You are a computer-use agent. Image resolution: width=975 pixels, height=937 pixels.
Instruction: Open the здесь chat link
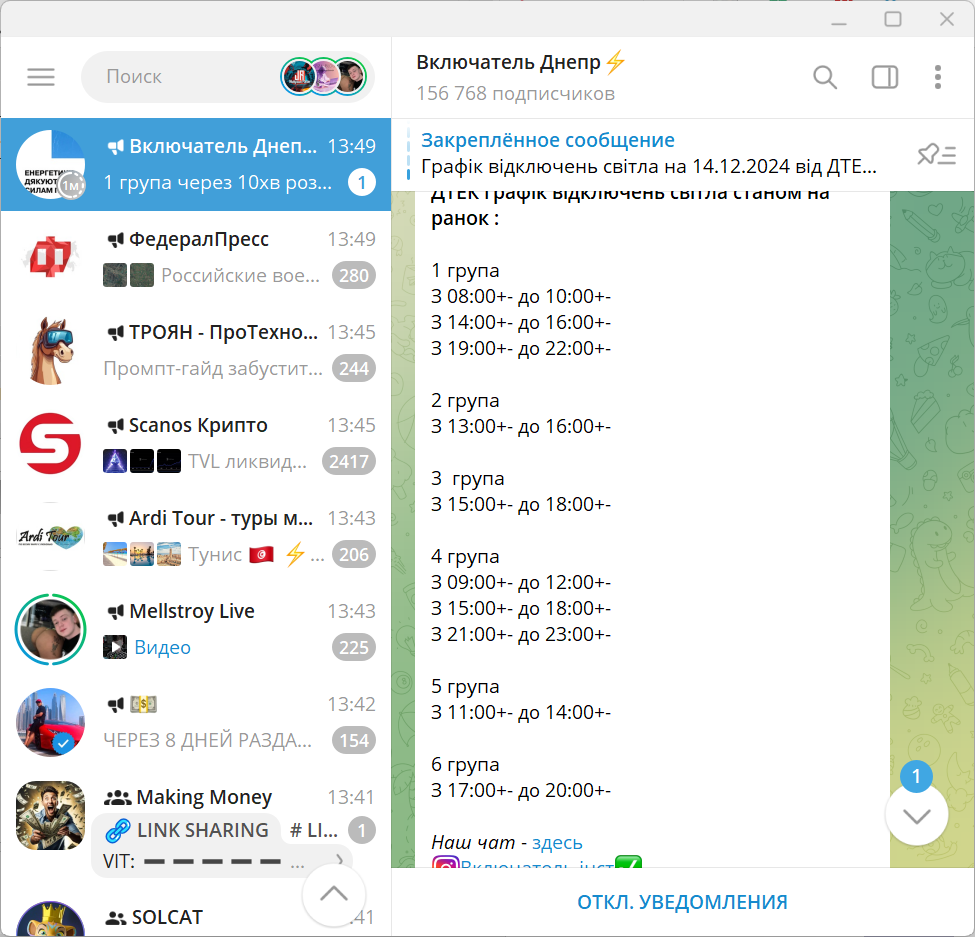[557, 842]
